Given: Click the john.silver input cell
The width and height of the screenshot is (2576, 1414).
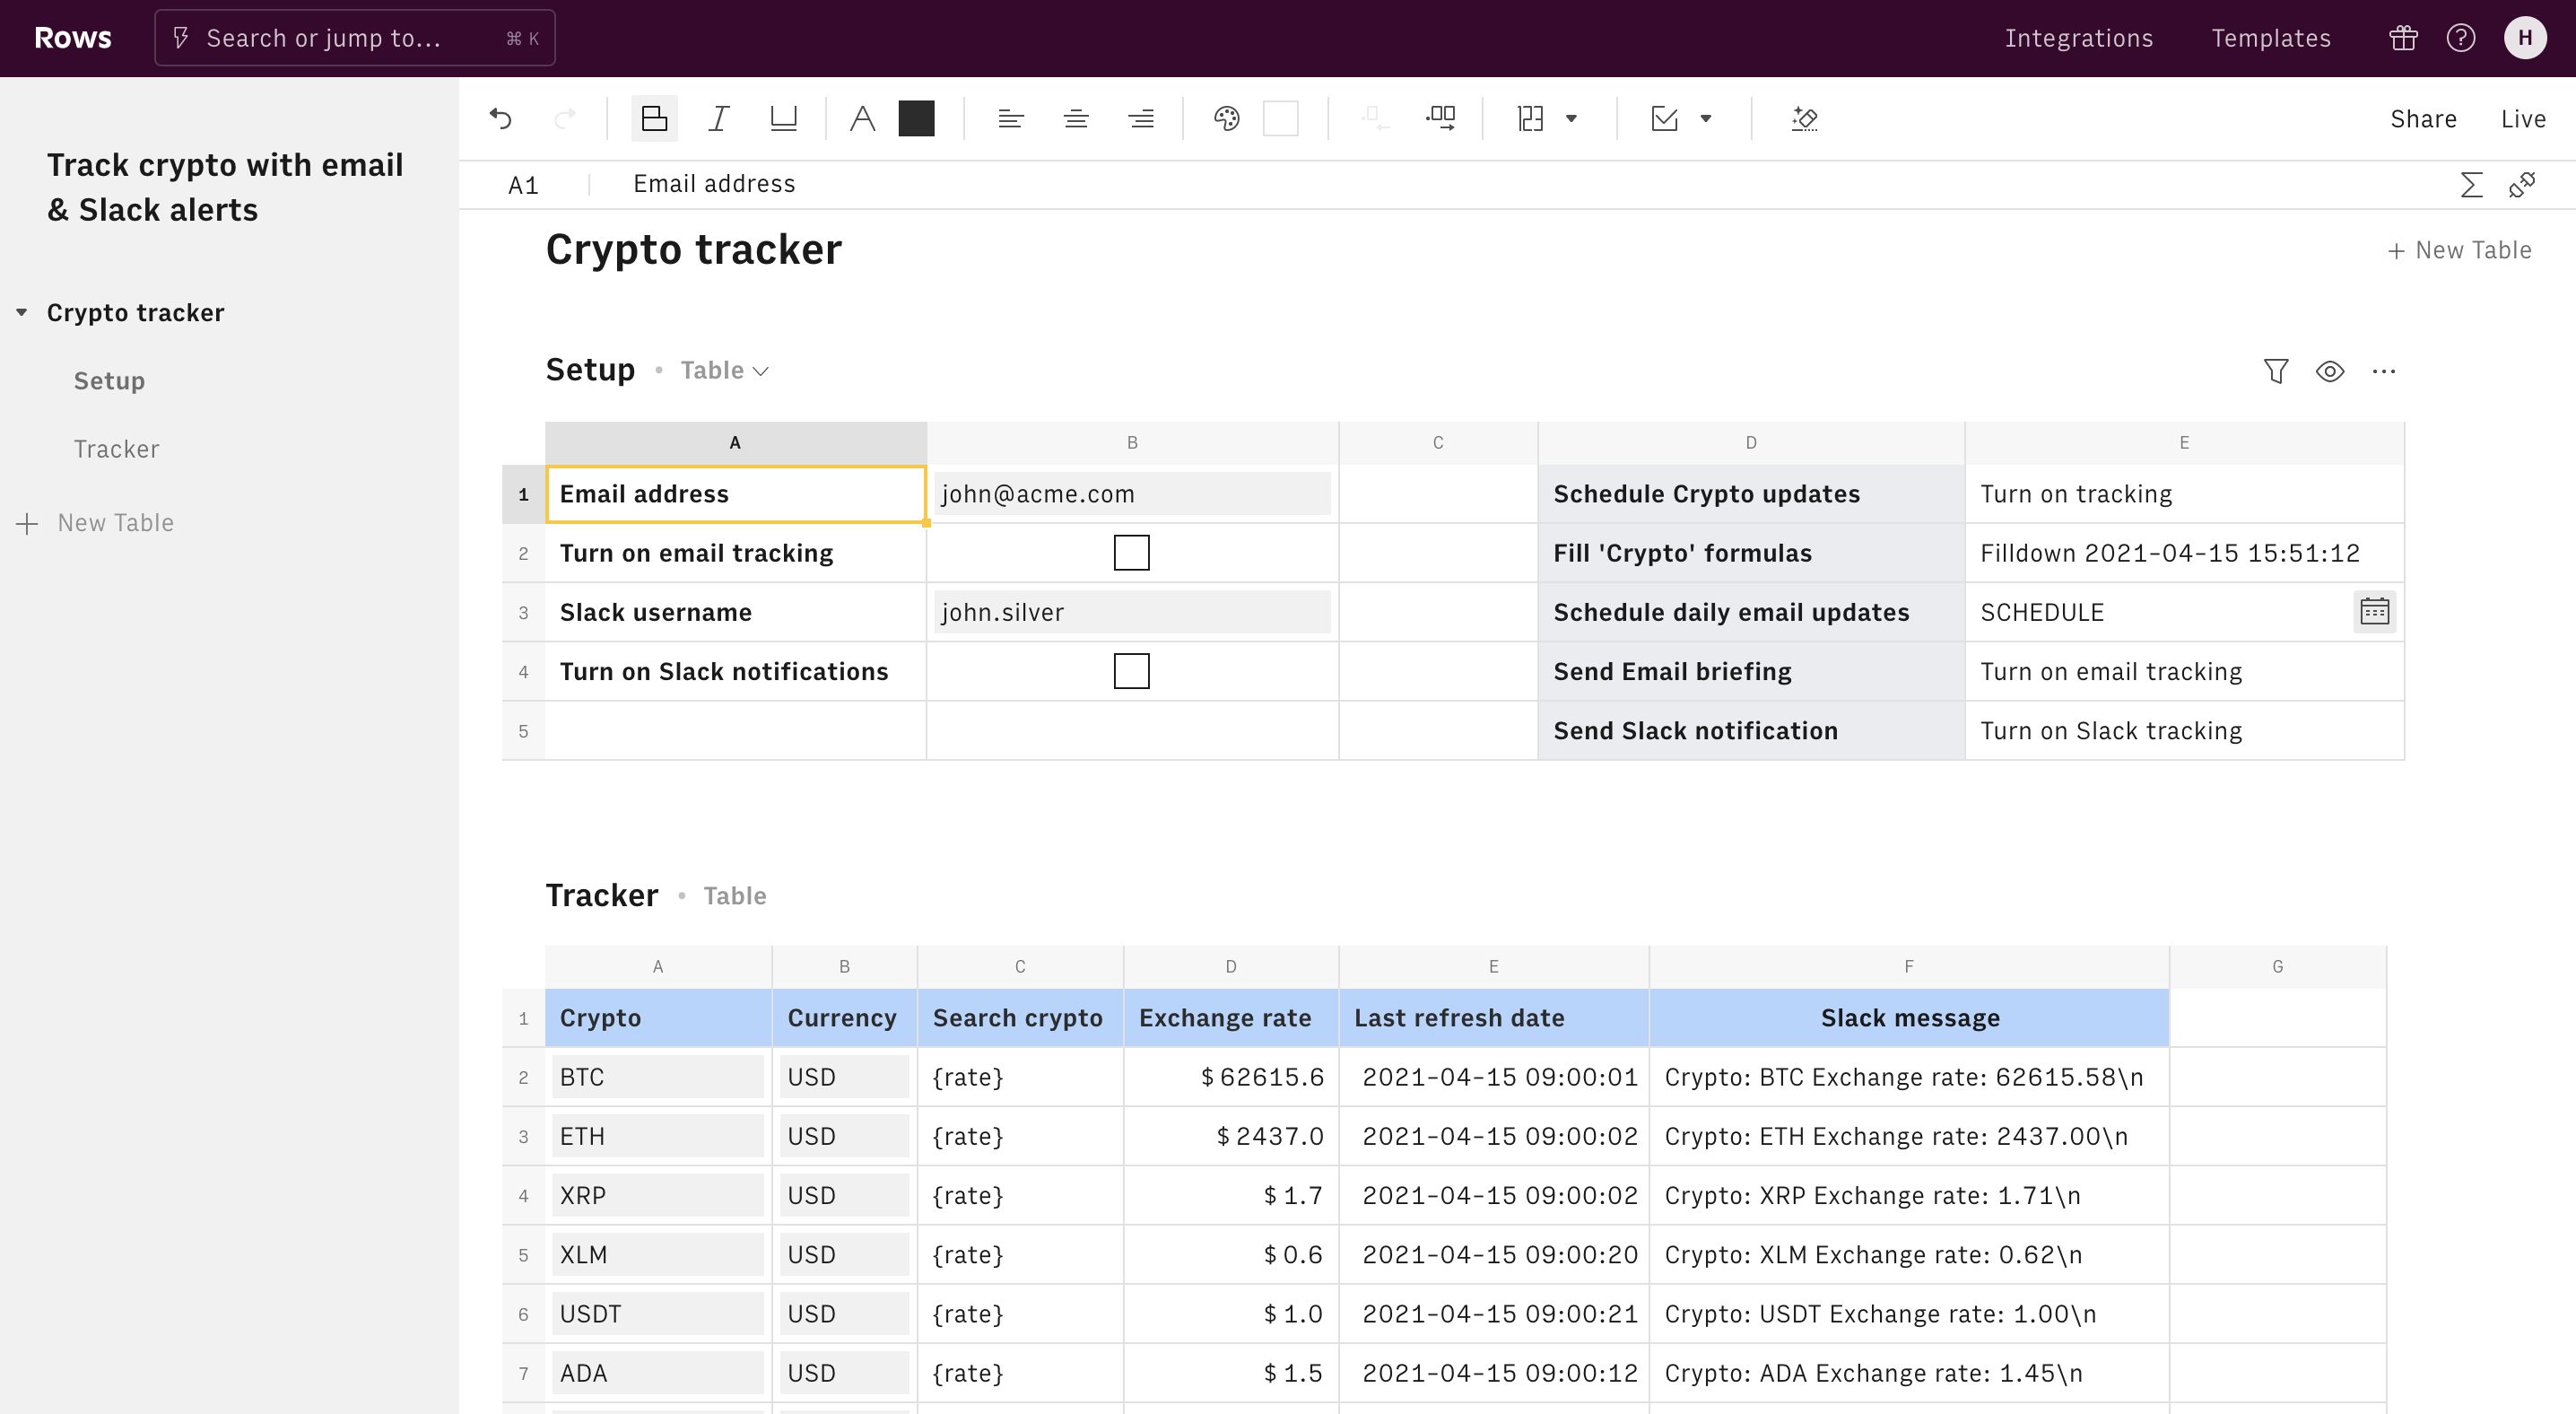Looking at the screenshot, I should 1132,612.
